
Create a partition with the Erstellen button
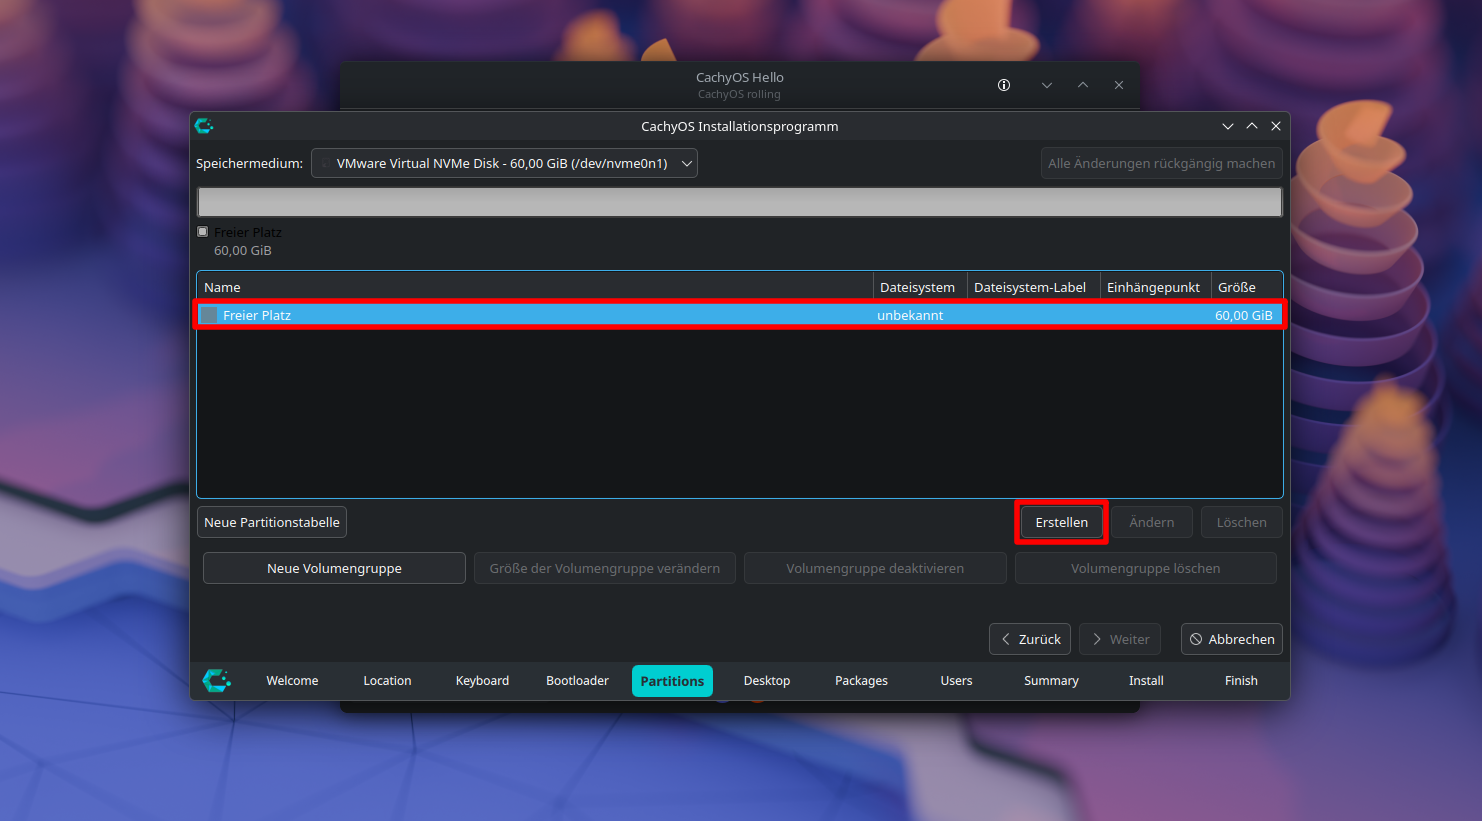click(1061, 522)
